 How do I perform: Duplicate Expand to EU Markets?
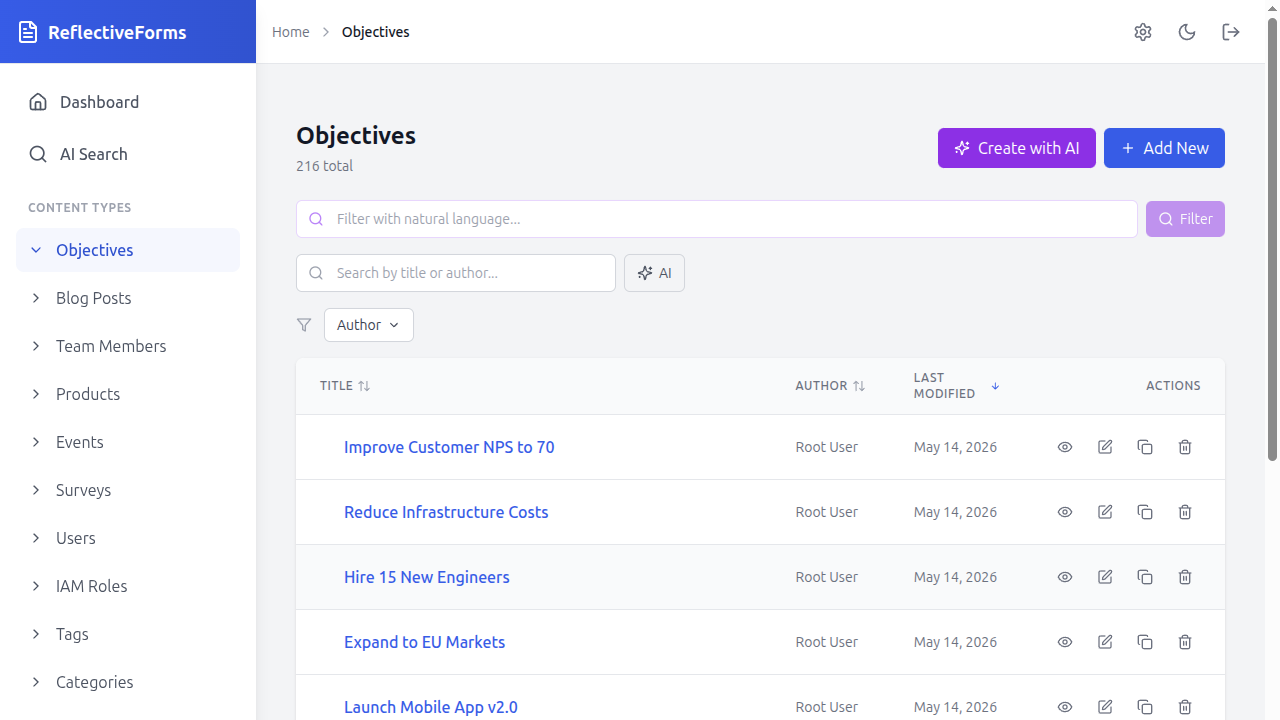pyautogui.click(x=1145, y=642)
